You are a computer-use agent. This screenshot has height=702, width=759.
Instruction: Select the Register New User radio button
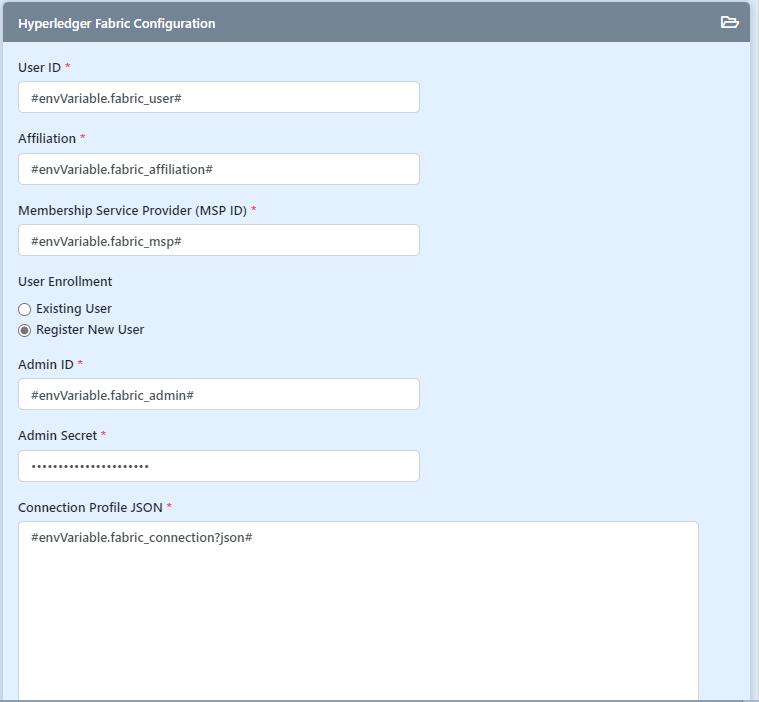point(25,330)
